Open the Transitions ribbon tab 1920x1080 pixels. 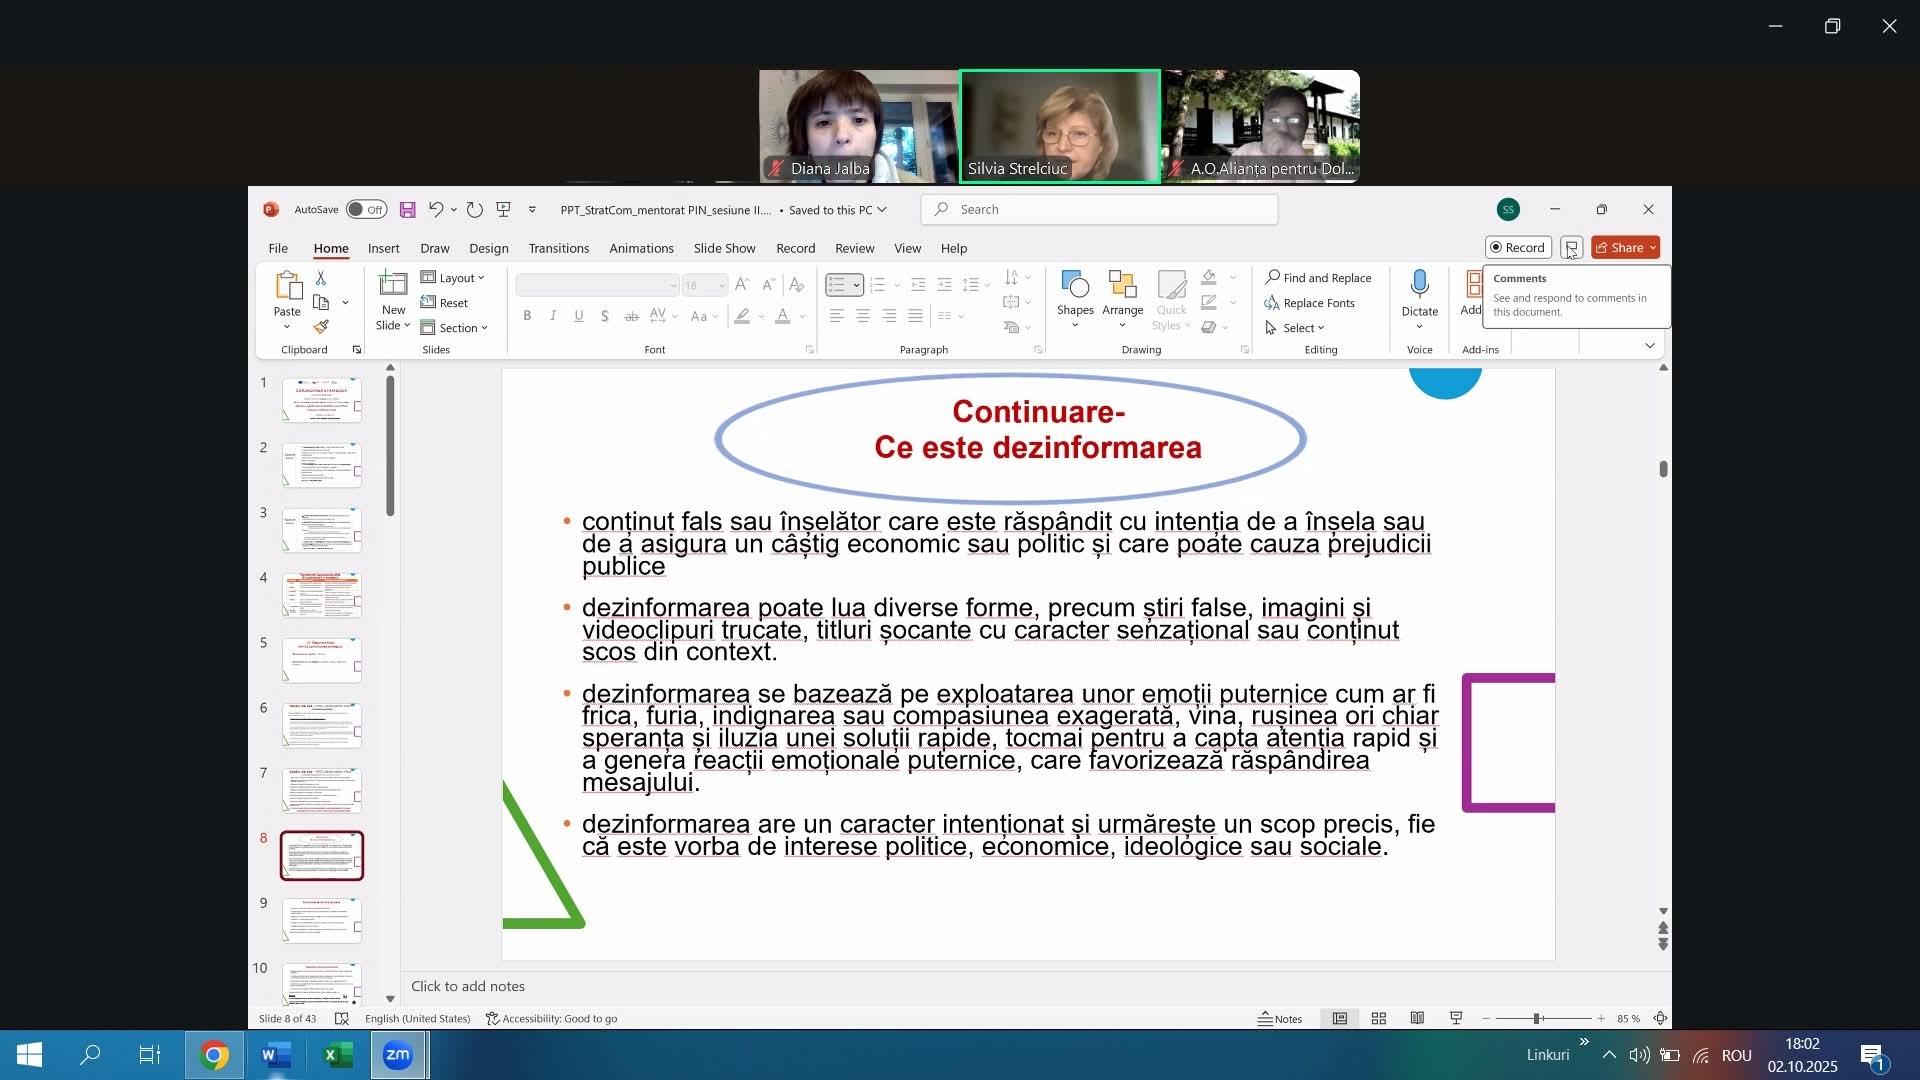558,248
